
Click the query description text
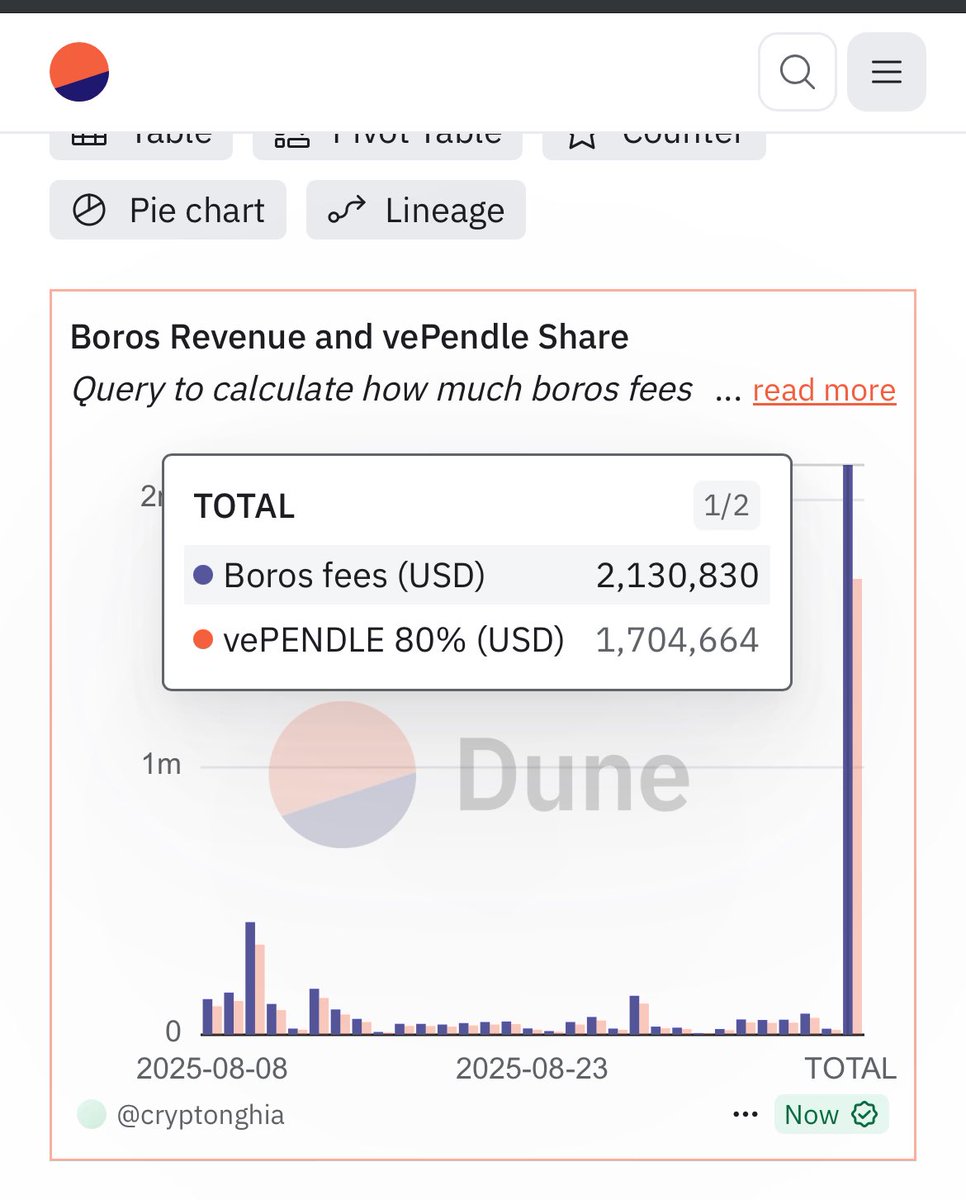[381, 389]
